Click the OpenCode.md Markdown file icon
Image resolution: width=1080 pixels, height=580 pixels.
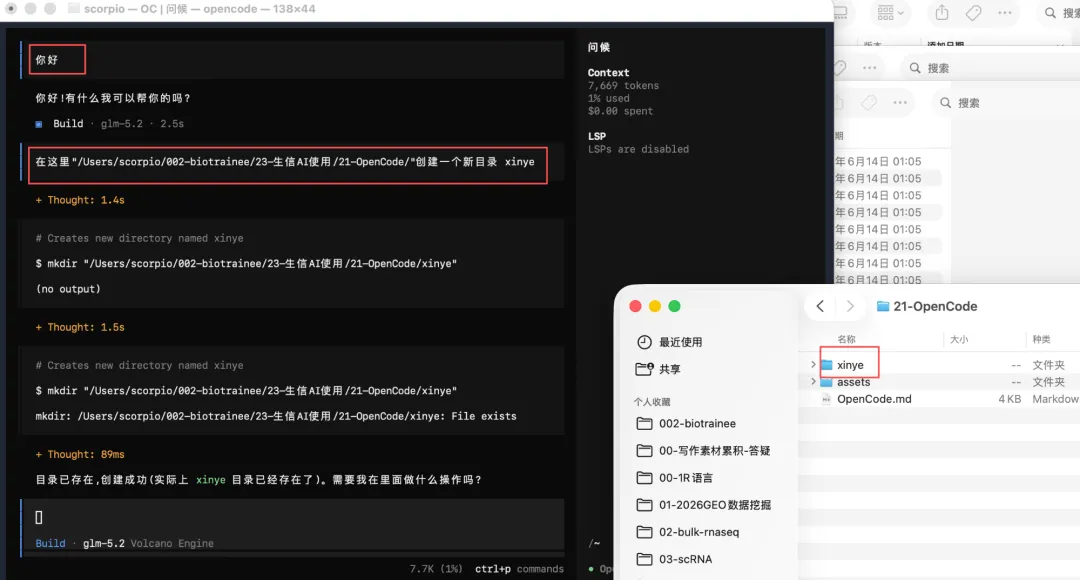pos(826,399)
